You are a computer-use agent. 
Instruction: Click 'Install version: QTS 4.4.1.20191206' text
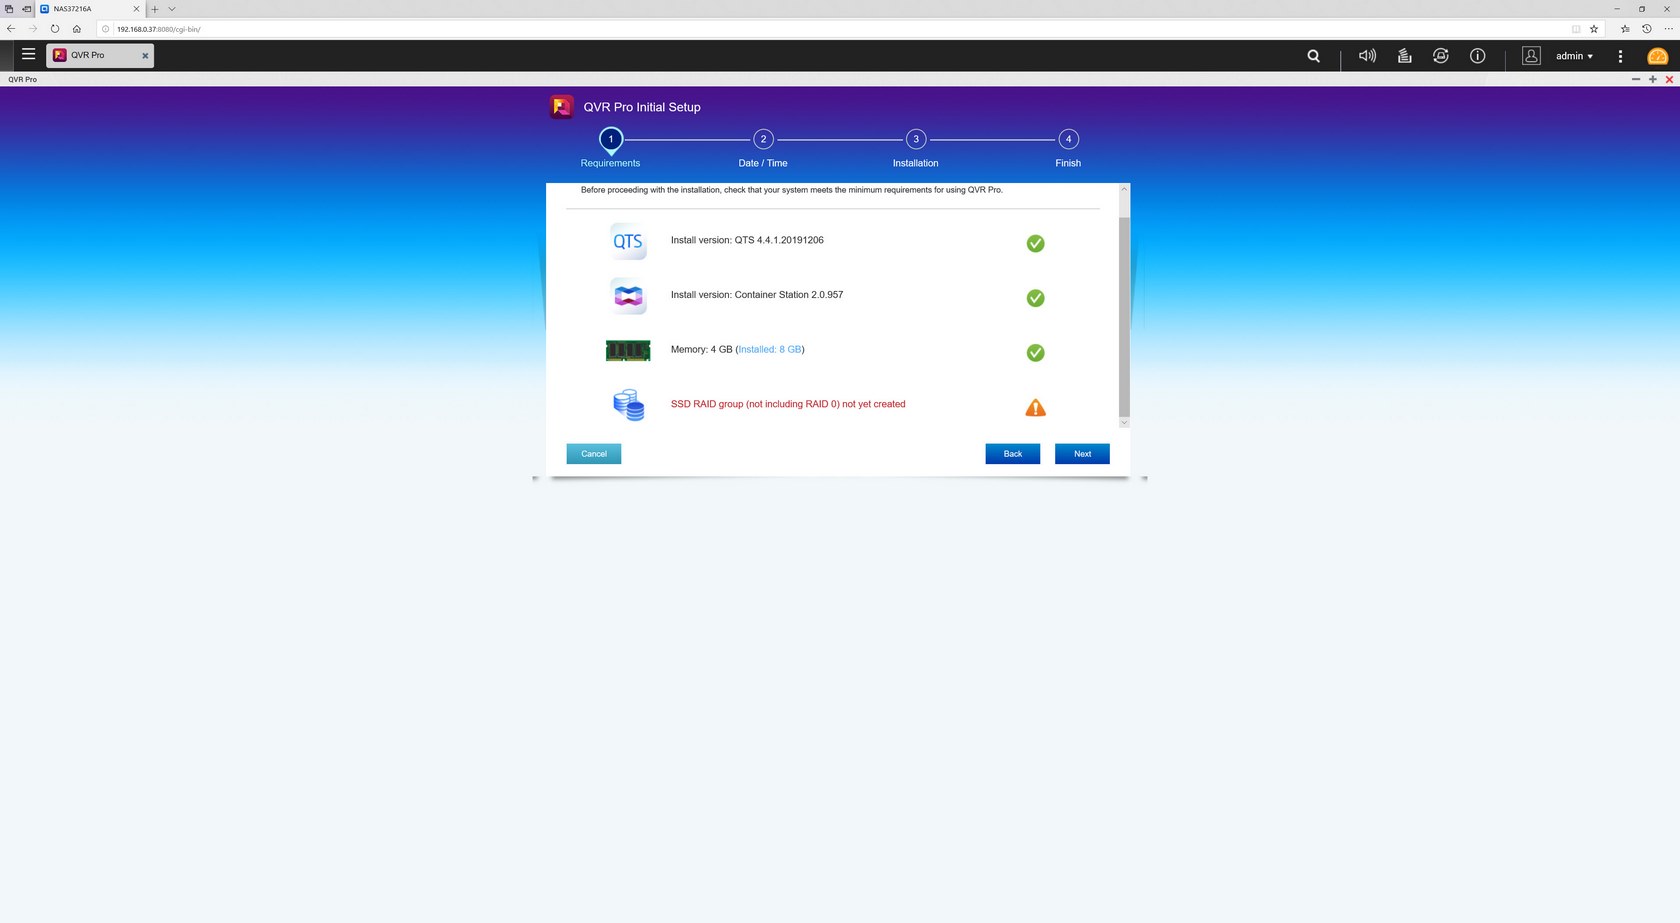(x=747, y=240)
